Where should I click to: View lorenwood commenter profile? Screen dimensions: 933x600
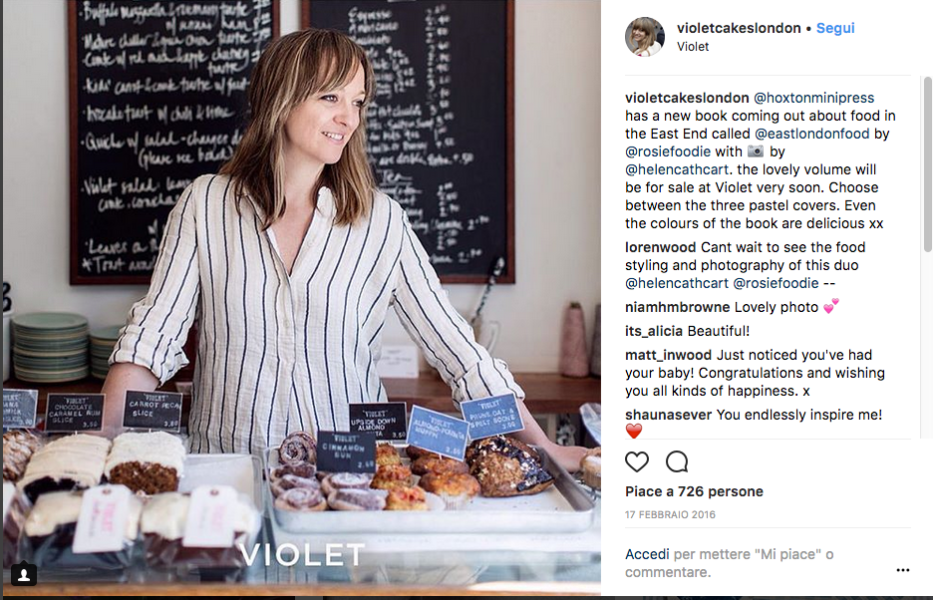tap(660, 247)
